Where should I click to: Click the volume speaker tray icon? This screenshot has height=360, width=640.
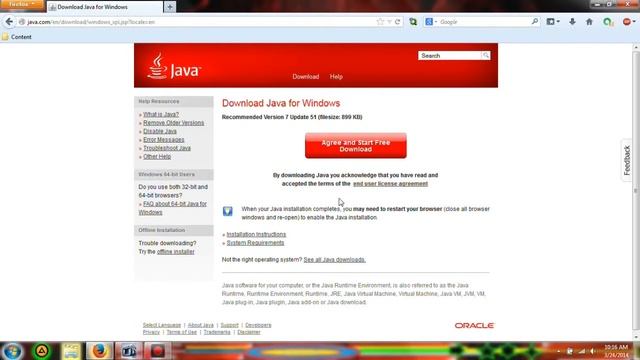click(592, 351)
